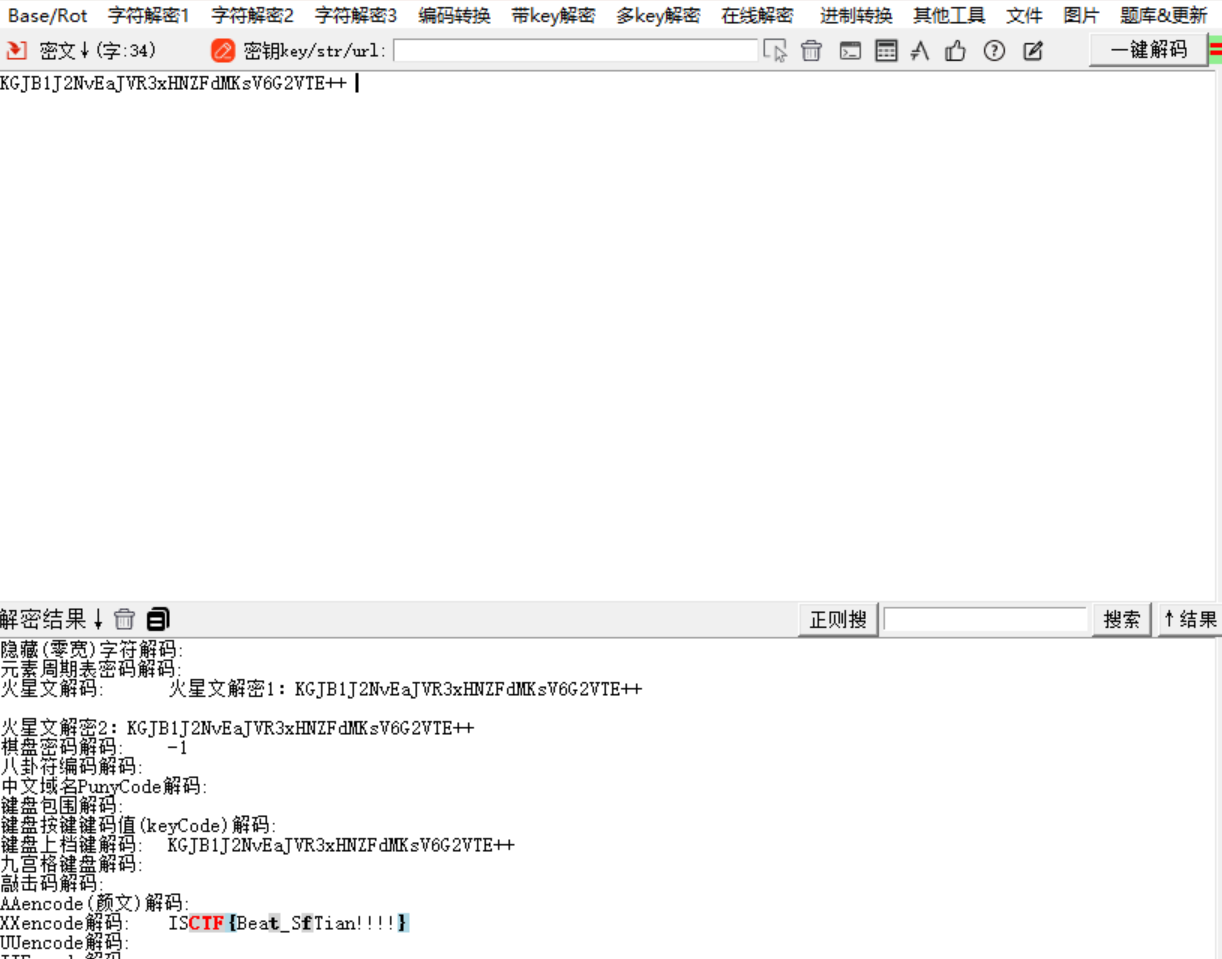Click the UUencode解码 line
Image resolution: width=1222 pixels, height=959 pixels.
tap(65, 942)
